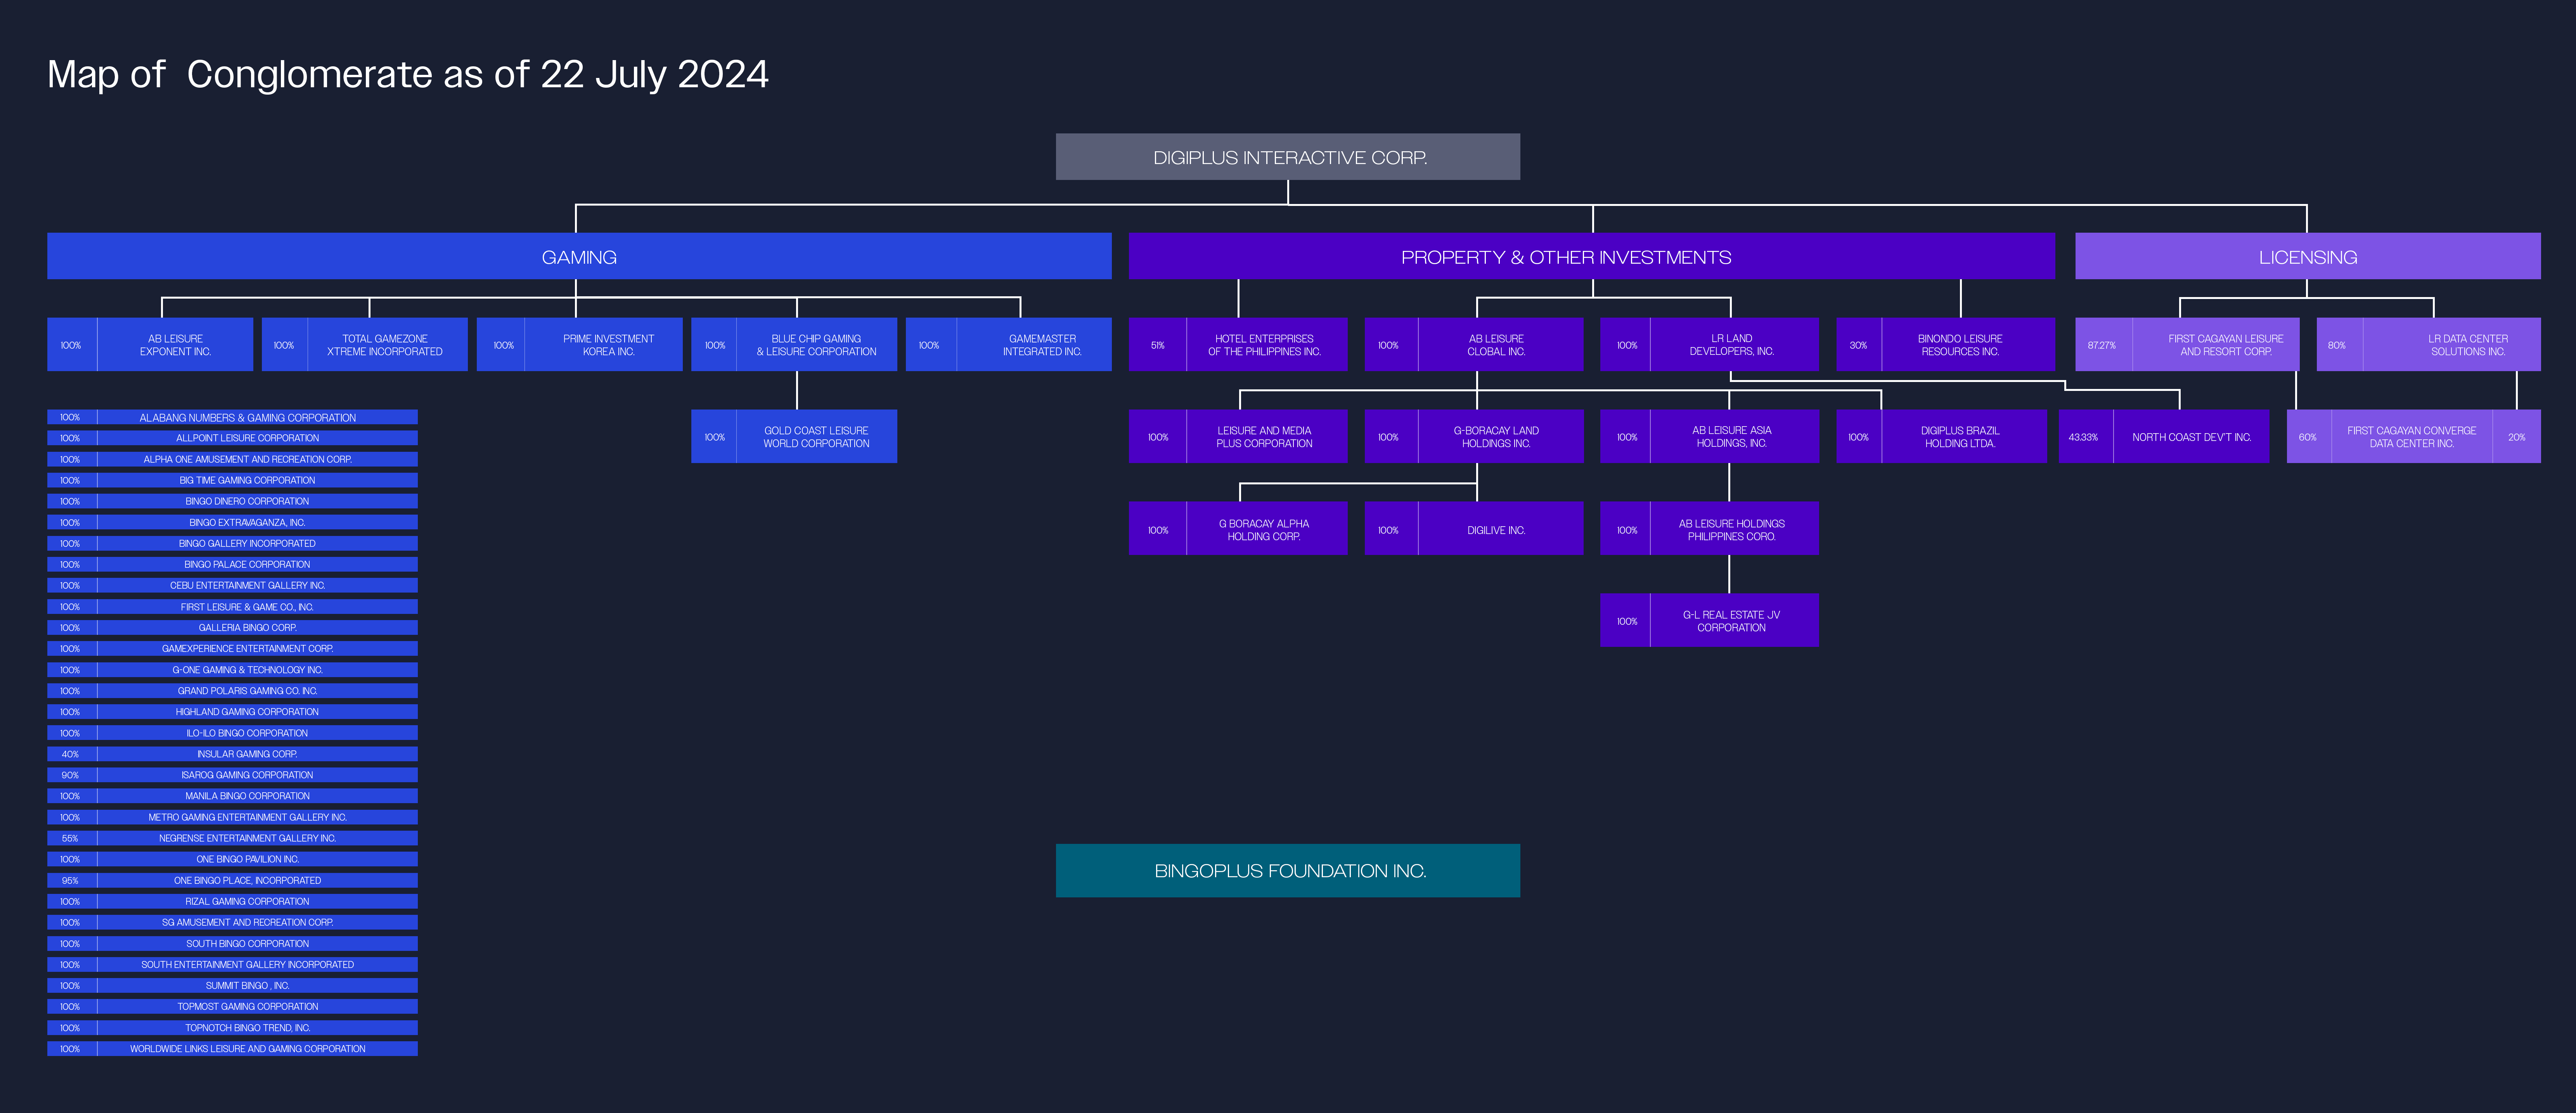2576x1113 pixels.
Task: Select NEGRENSE ENTERTAINMENT GALLERY INC. row
Action: pyautogui.click(x=232, y=838)
